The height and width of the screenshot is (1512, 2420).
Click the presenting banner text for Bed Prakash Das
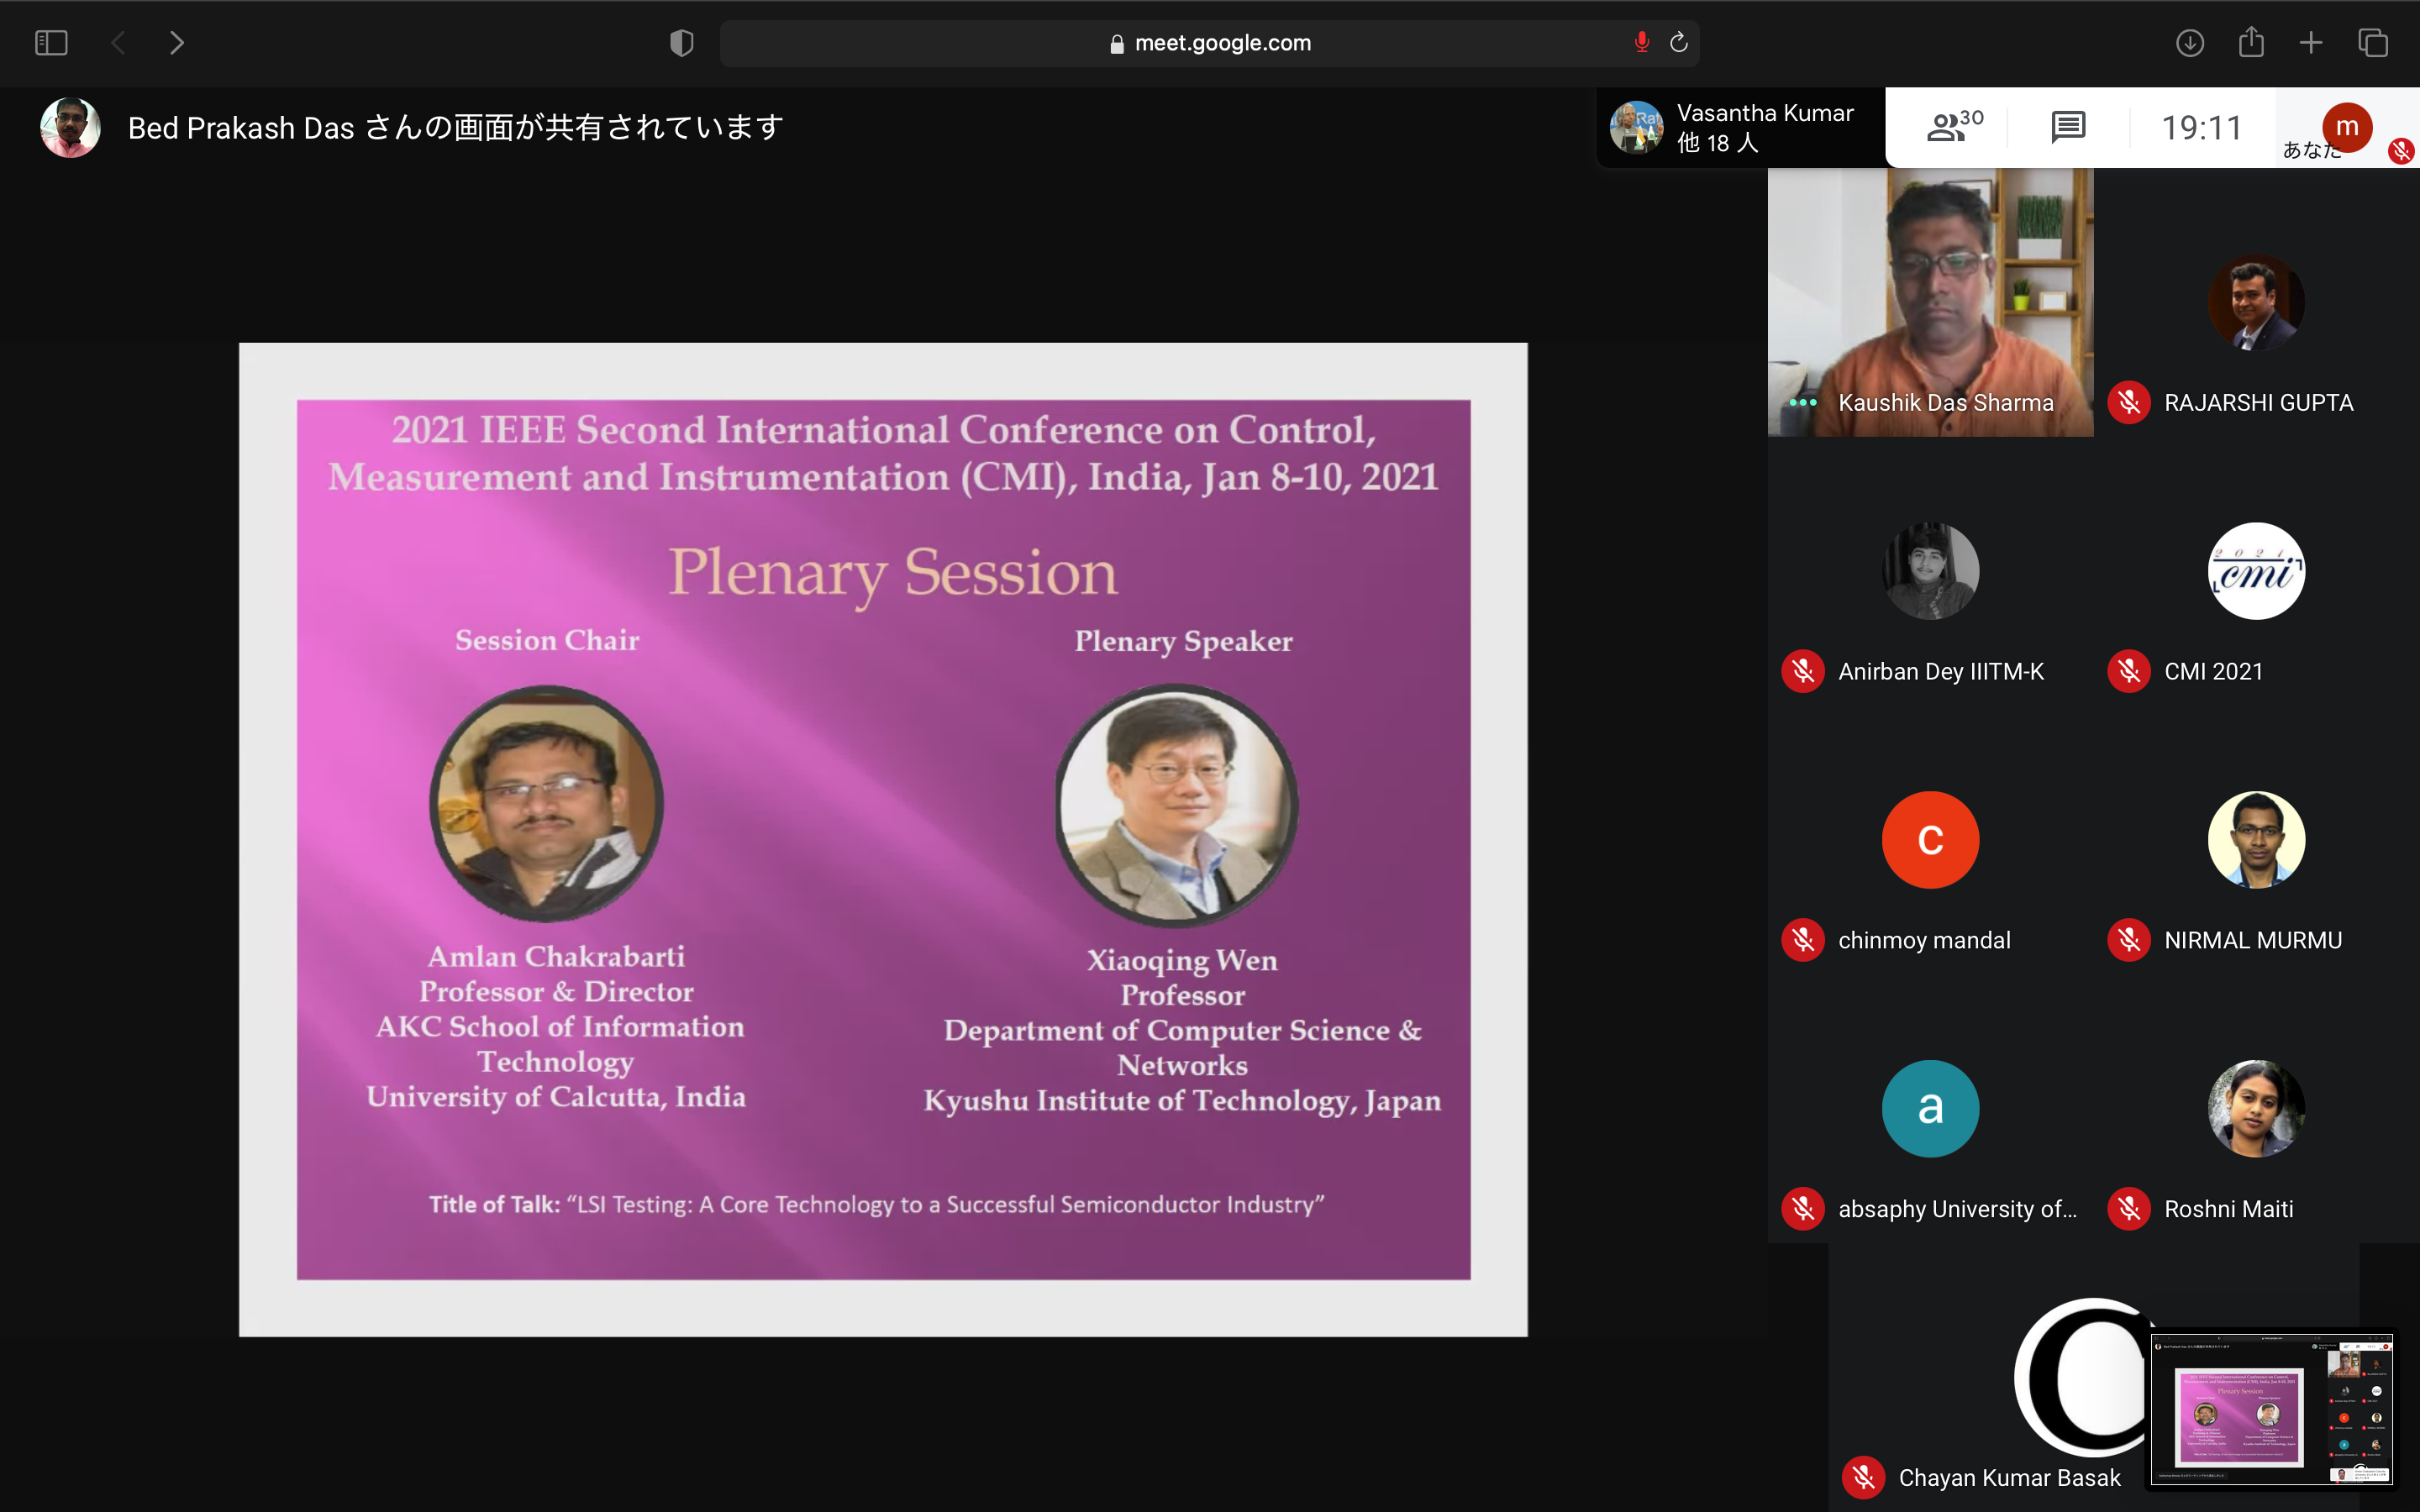[455, 128]
